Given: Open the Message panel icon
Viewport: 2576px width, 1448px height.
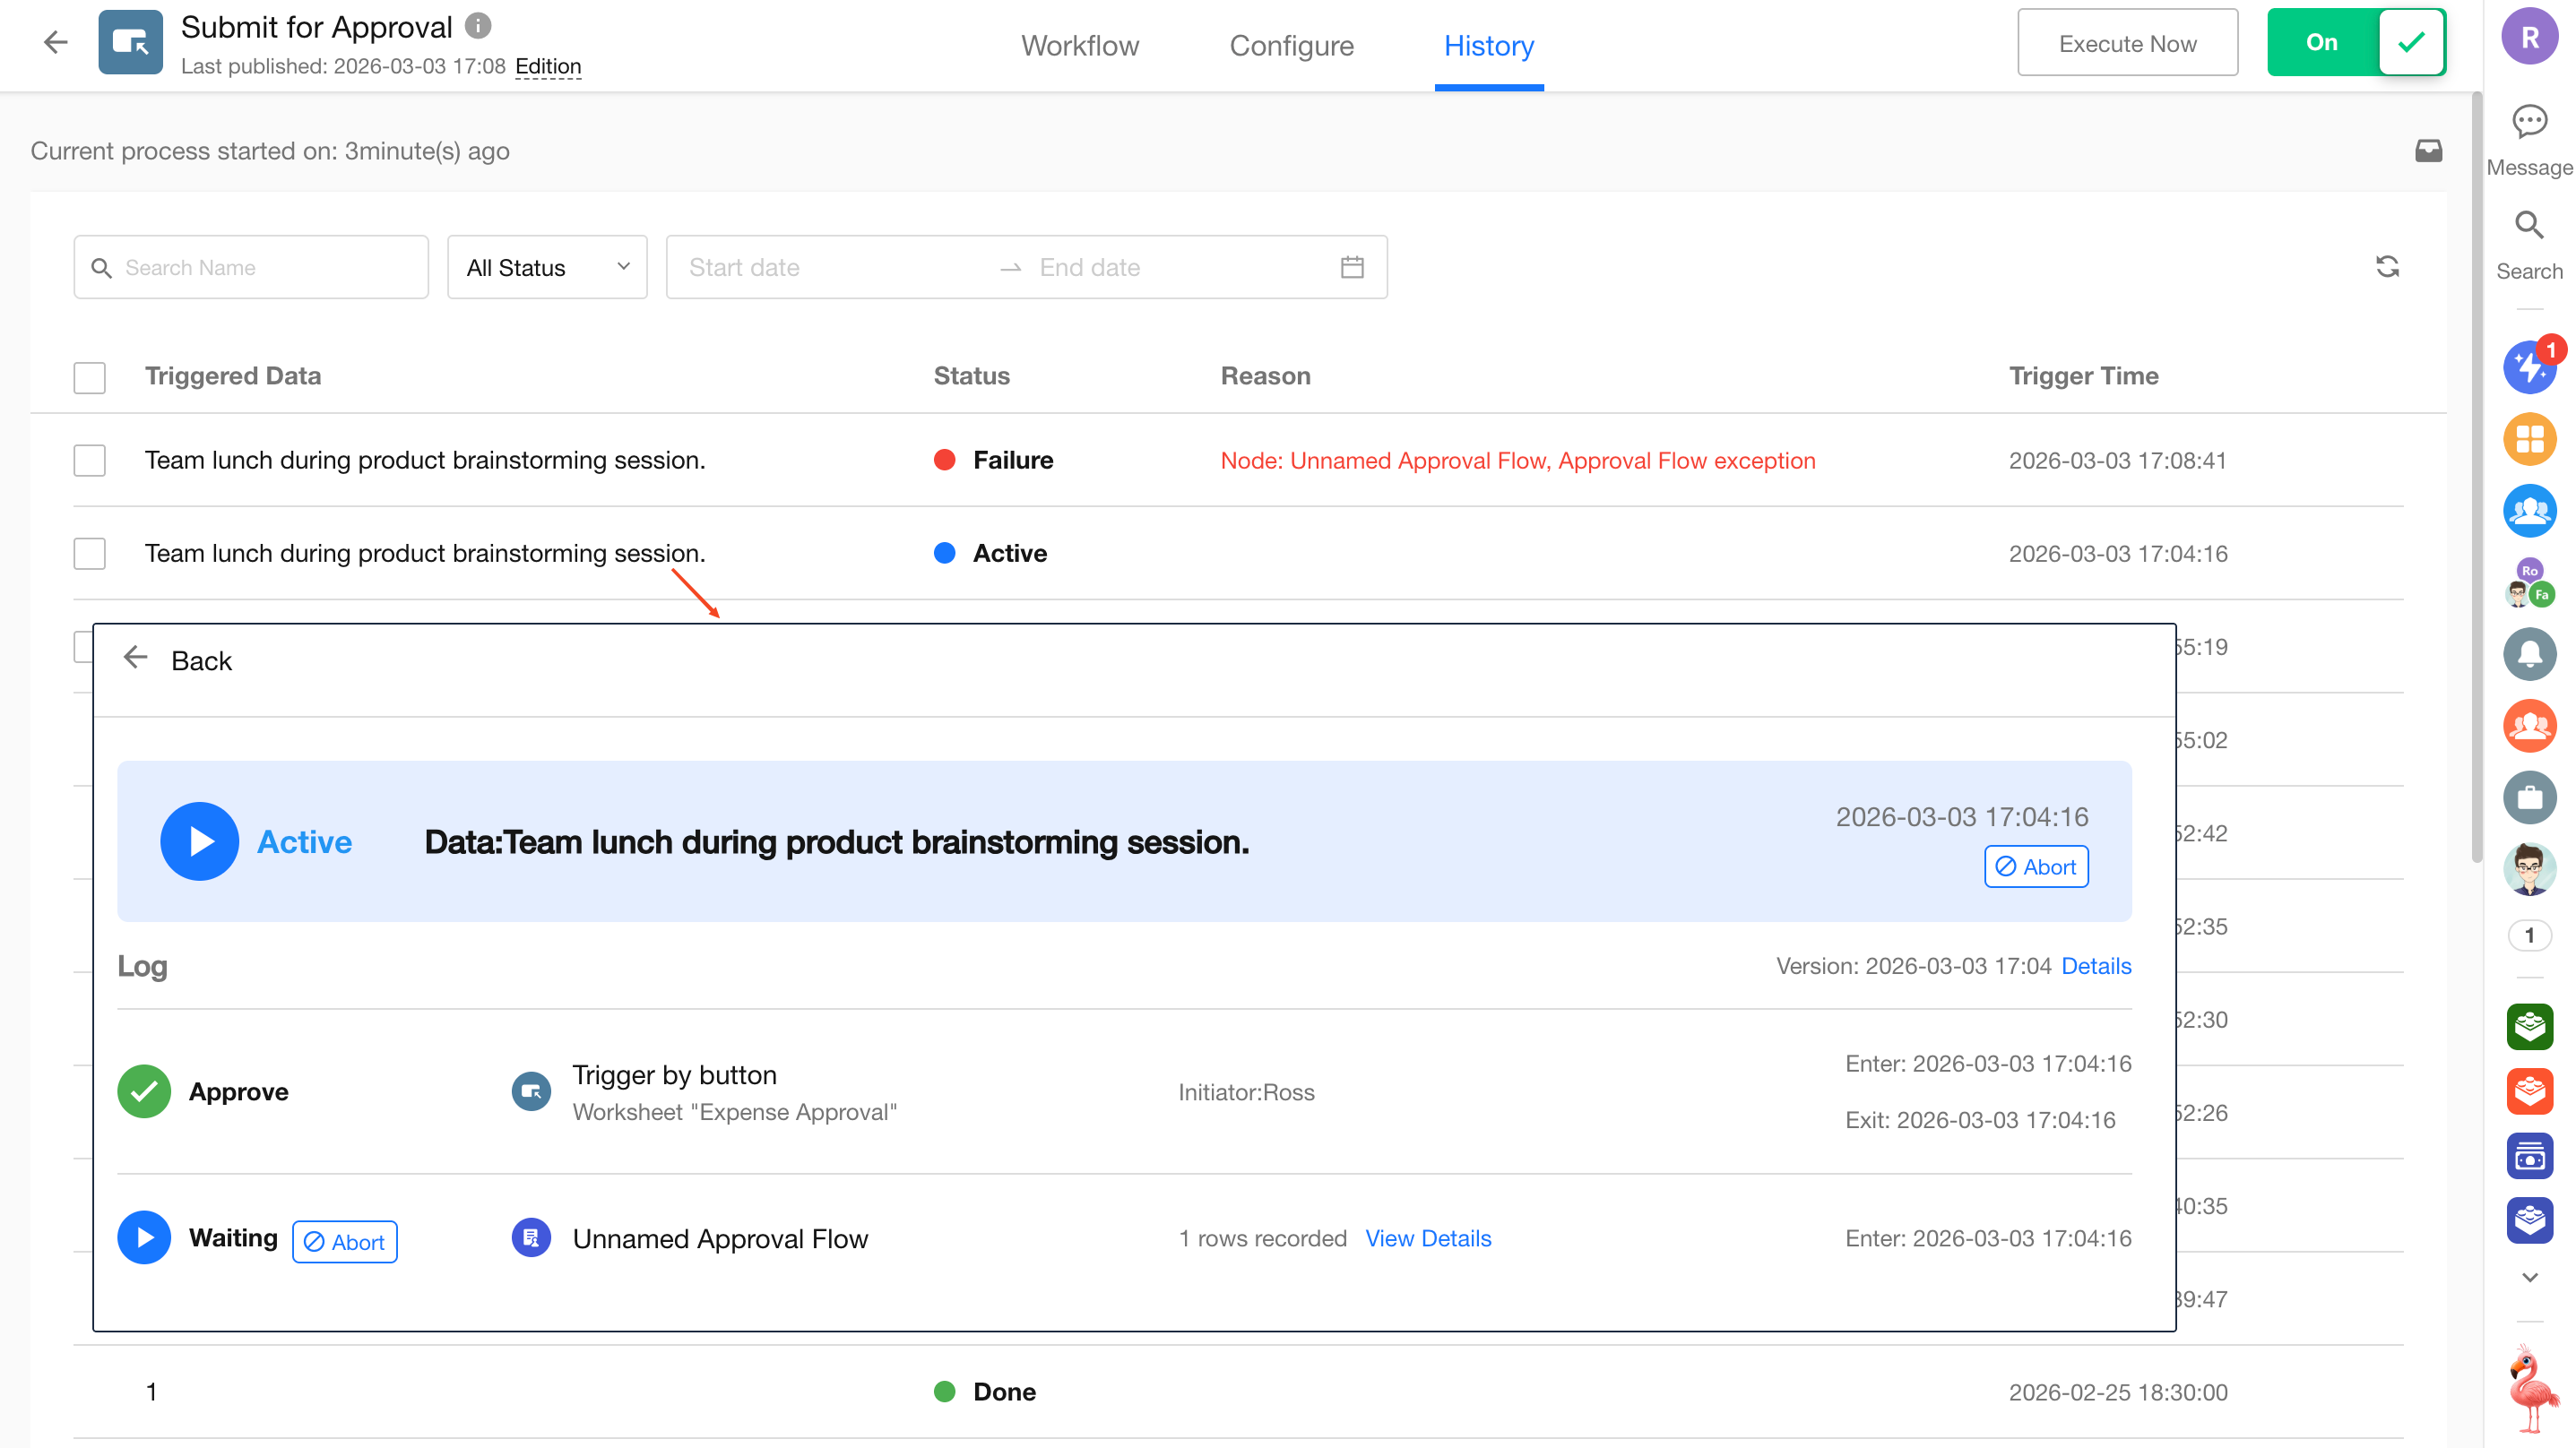Looking at the screenshot, I should (2529, 123).
